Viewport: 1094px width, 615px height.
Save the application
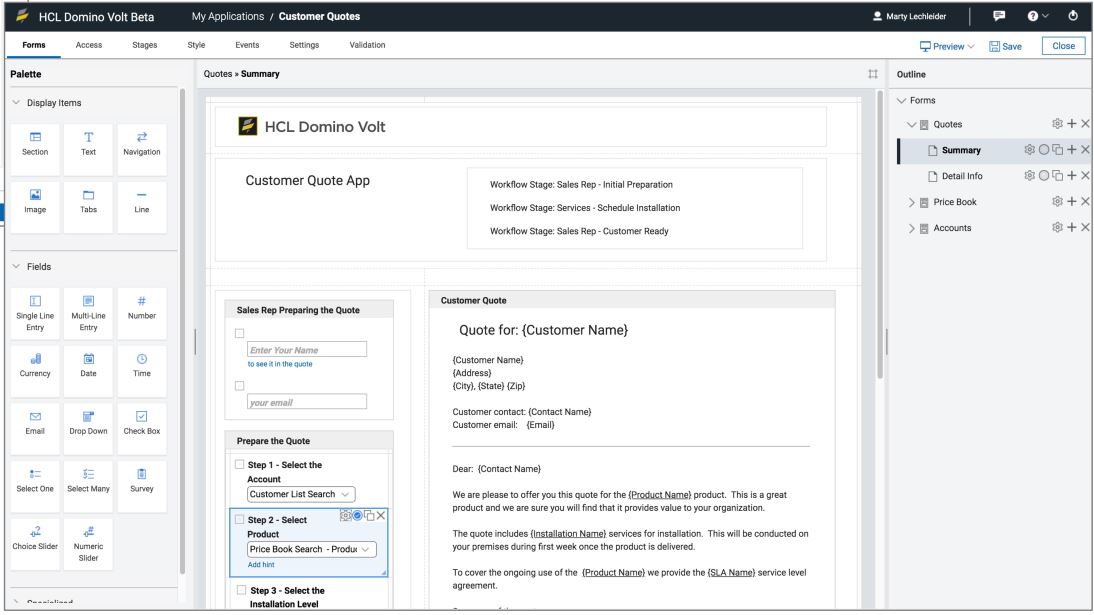pos(1005,46)
